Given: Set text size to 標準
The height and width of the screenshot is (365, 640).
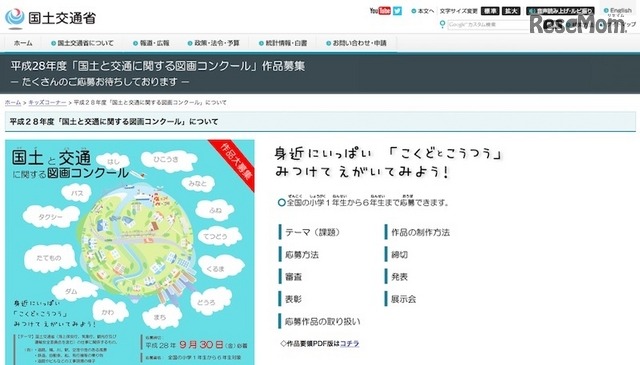Looking at the screenshot, I should tap(490, 11).
